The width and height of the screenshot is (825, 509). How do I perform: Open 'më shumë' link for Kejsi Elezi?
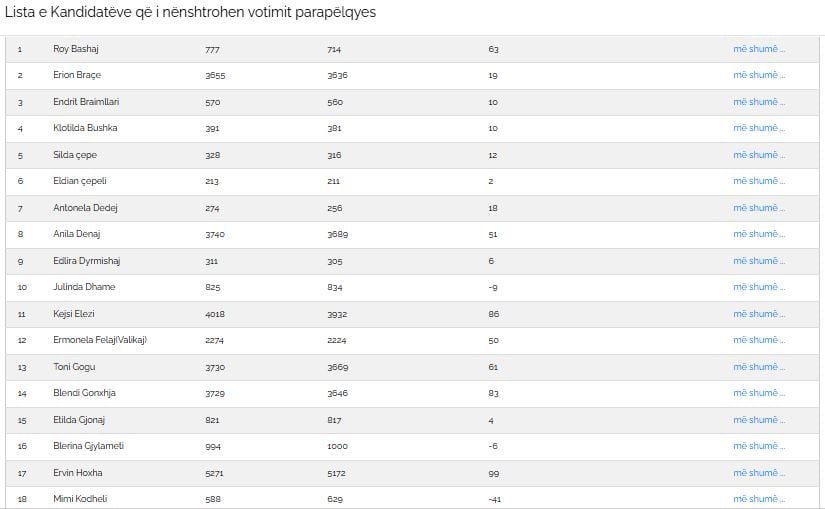click(x=759, y=314)
